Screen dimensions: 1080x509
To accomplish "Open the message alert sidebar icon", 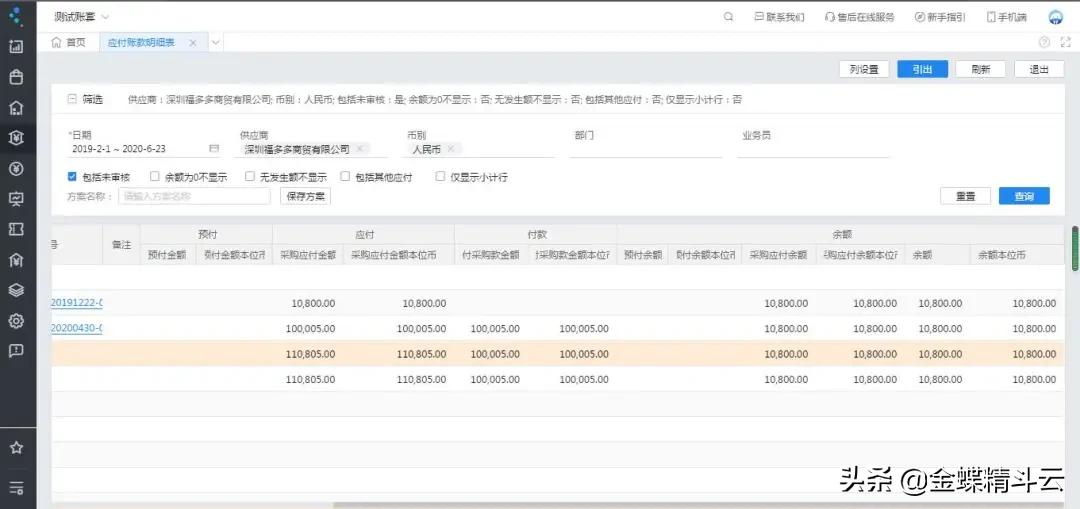I will pyautogui.click(x=17, y=351).
